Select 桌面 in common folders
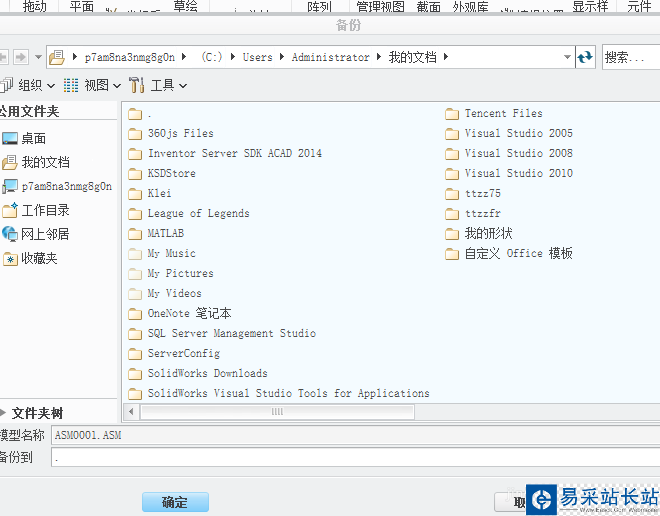660x516 pixels. [24, 138]
